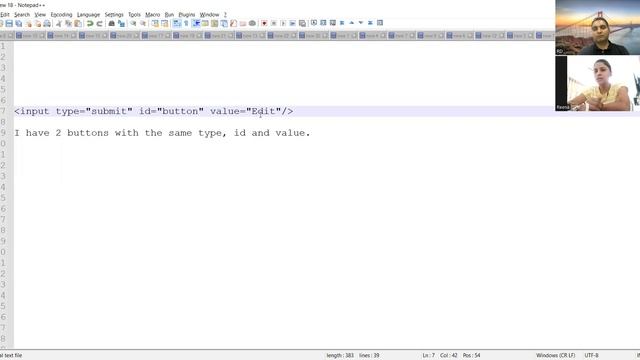
Task: Click 'Pos : 54' in status bar
Action: (471, 356)
